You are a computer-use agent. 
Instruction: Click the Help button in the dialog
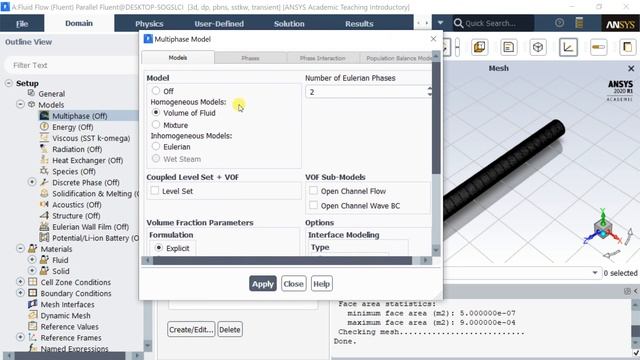322,284
